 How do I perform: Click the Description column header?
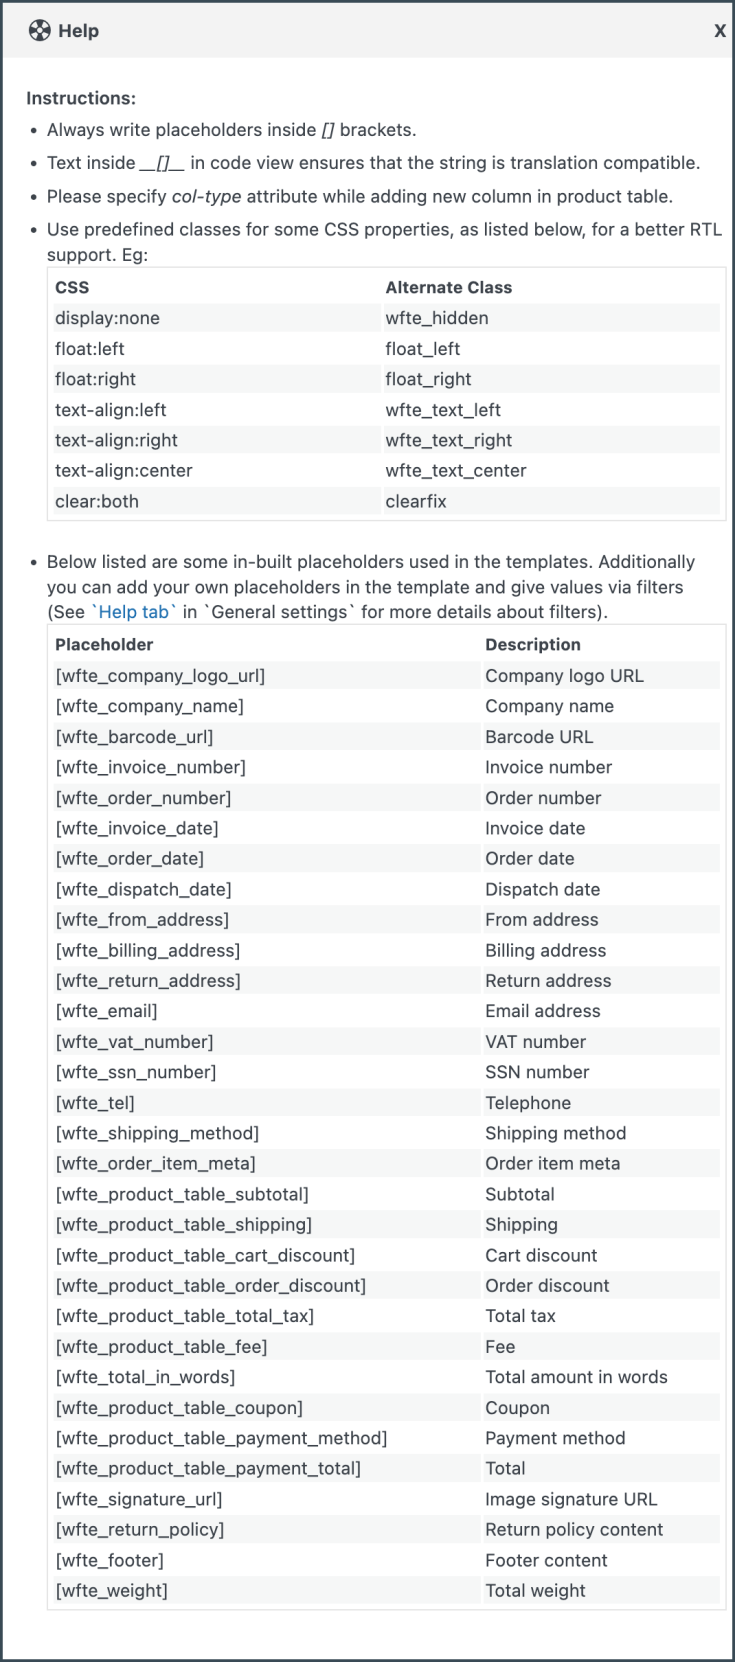[x=532, y=645]
